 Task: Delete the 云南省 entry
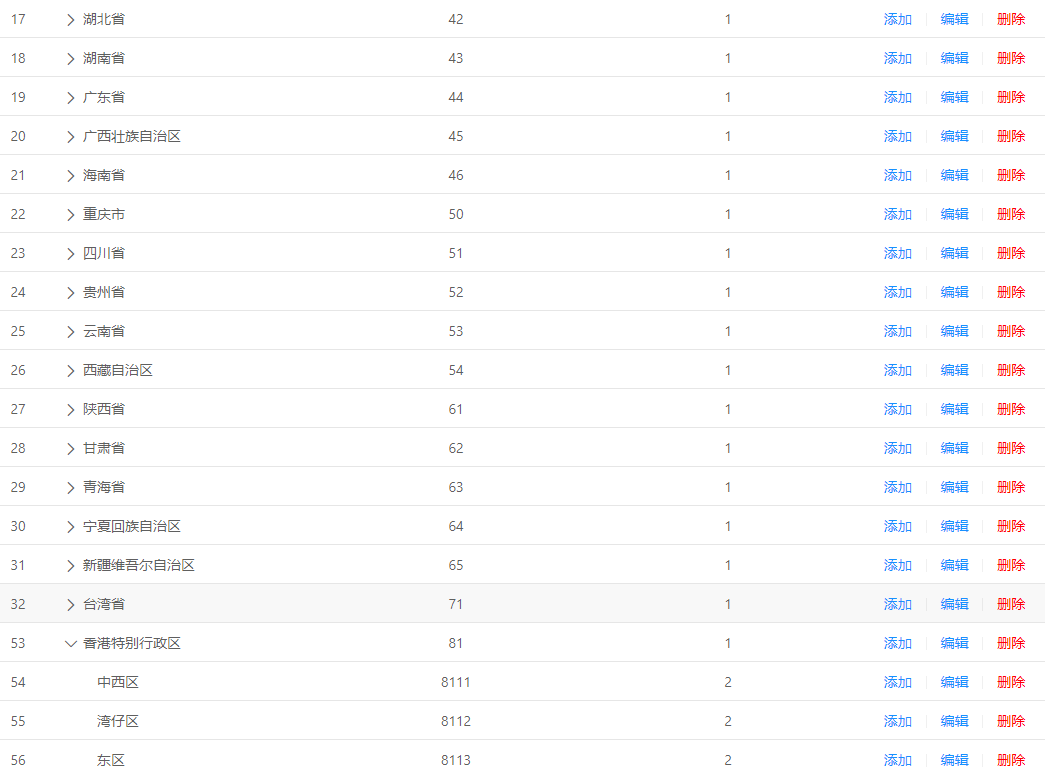point(1011,332)
